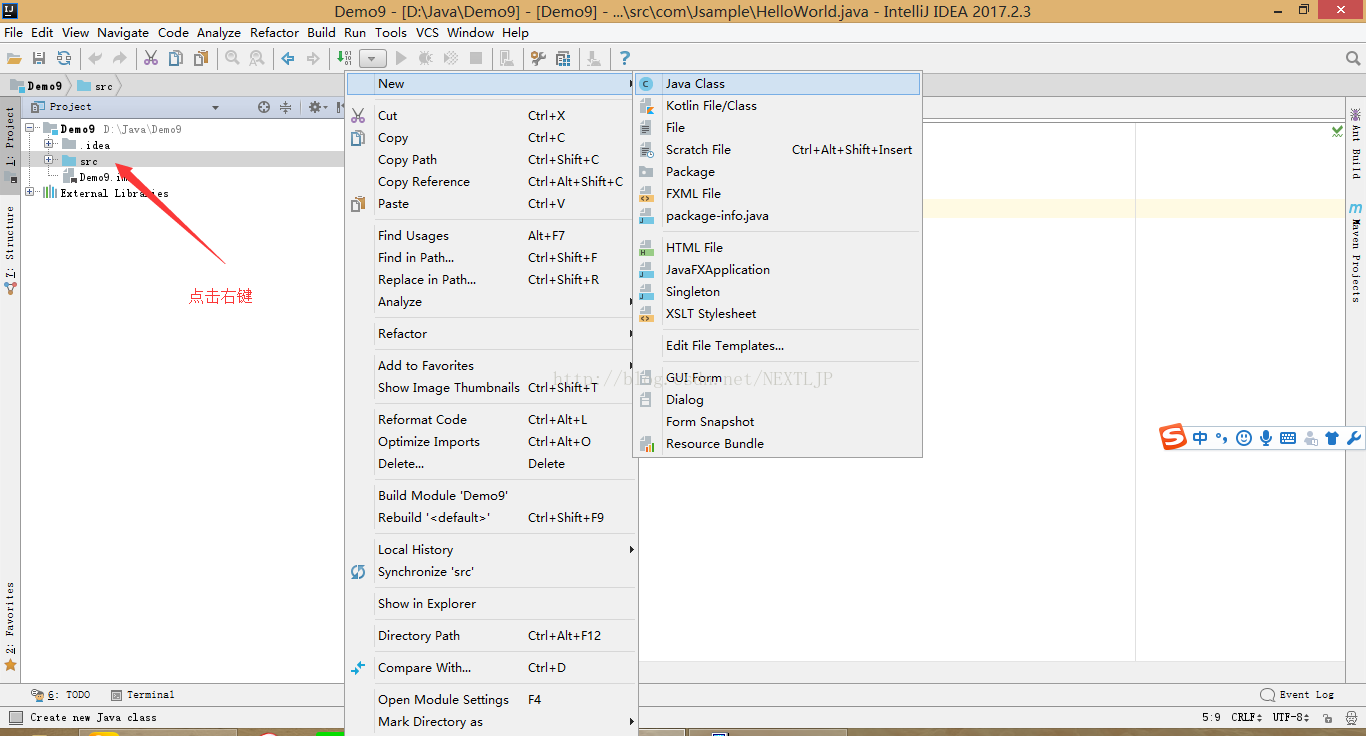
Task: Open the File menu
Action: 13,32
